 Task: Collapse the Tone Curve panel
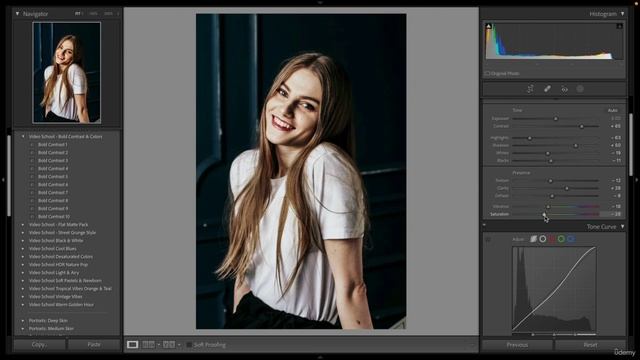[622, 226]
